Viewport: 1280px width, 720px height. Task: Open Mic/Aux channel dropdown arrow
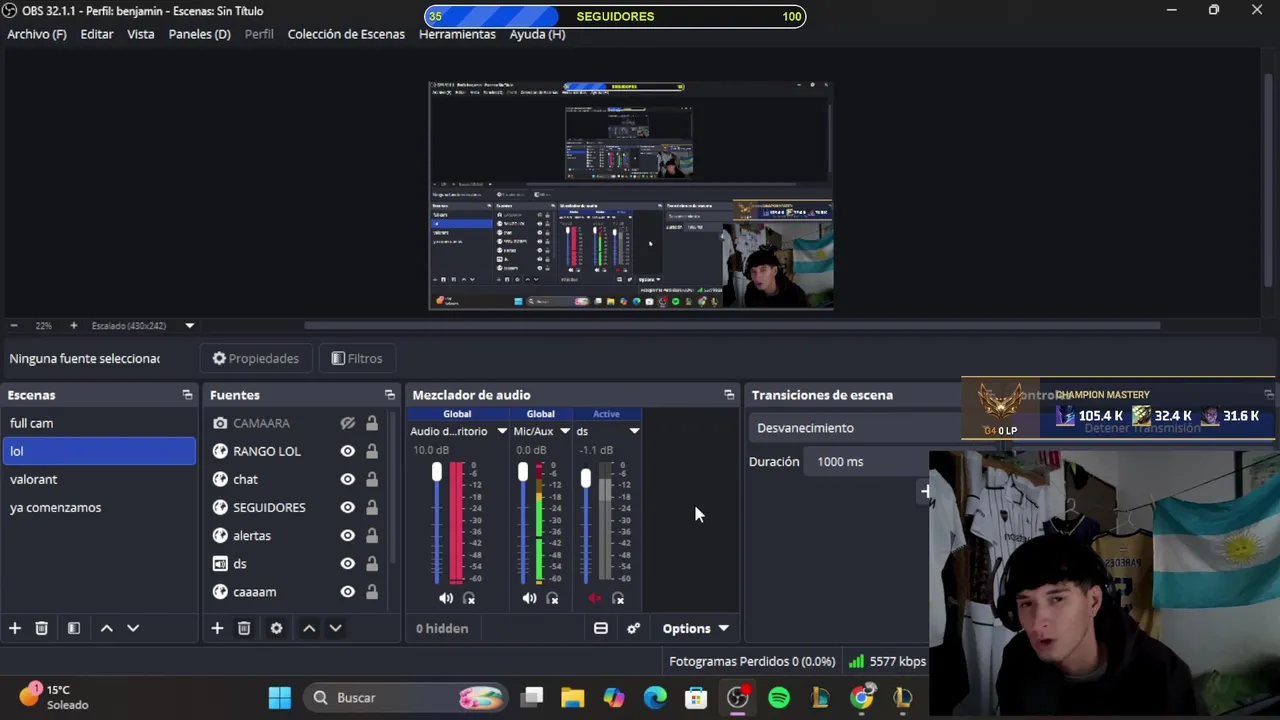click(x=565, y=431)
